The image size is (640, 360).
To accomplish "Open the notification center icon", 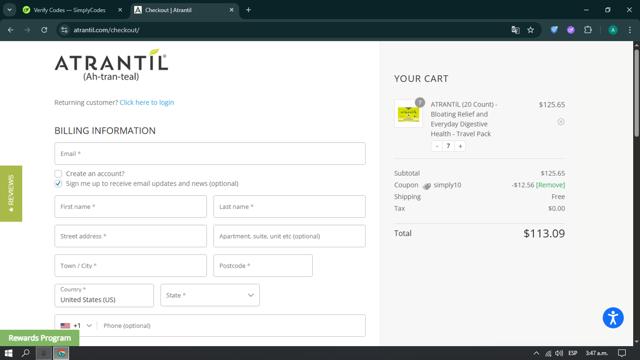I will click(622, 353).
